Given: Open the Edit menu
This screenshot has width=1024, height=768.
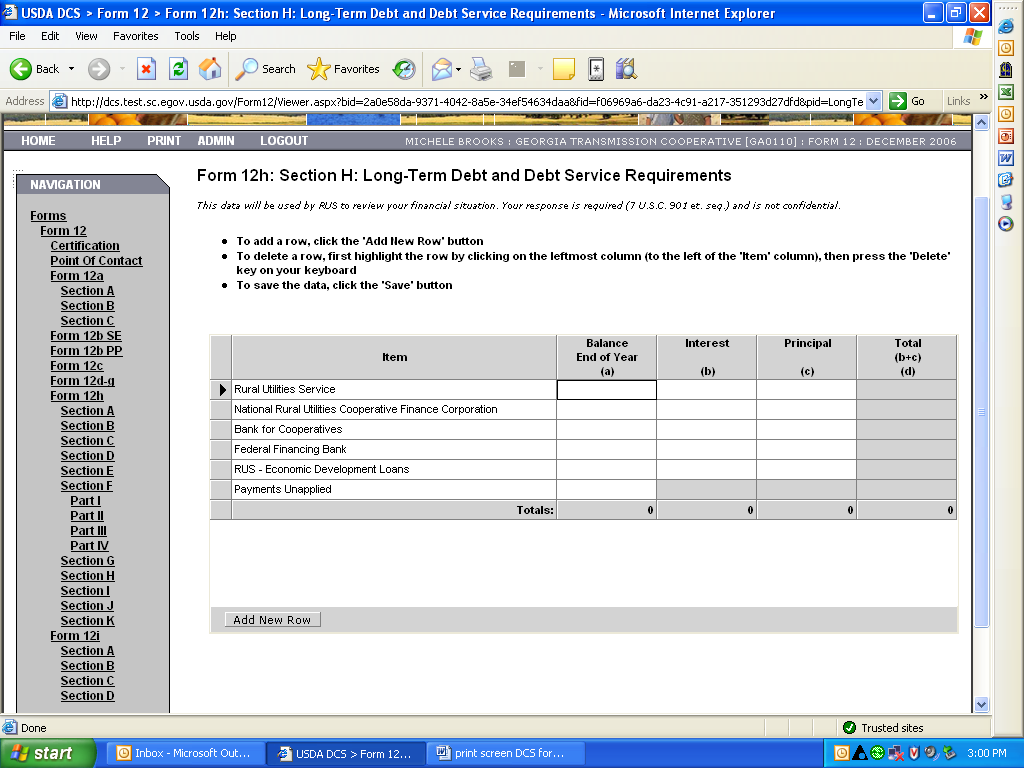Looking at the screenshot, I should coord(50,36).
